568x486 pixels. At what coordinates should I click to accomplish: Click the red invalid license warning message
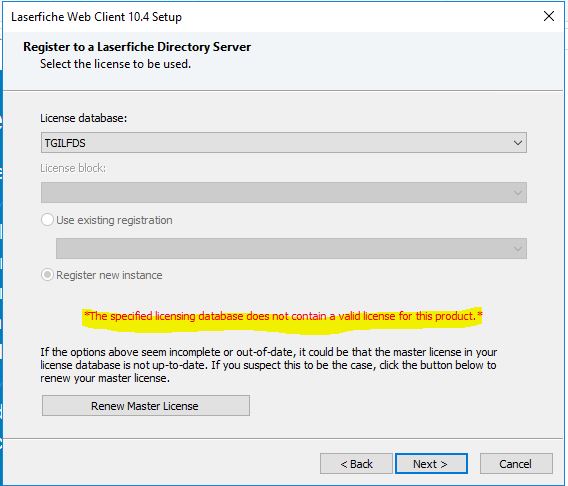(283, 316)
